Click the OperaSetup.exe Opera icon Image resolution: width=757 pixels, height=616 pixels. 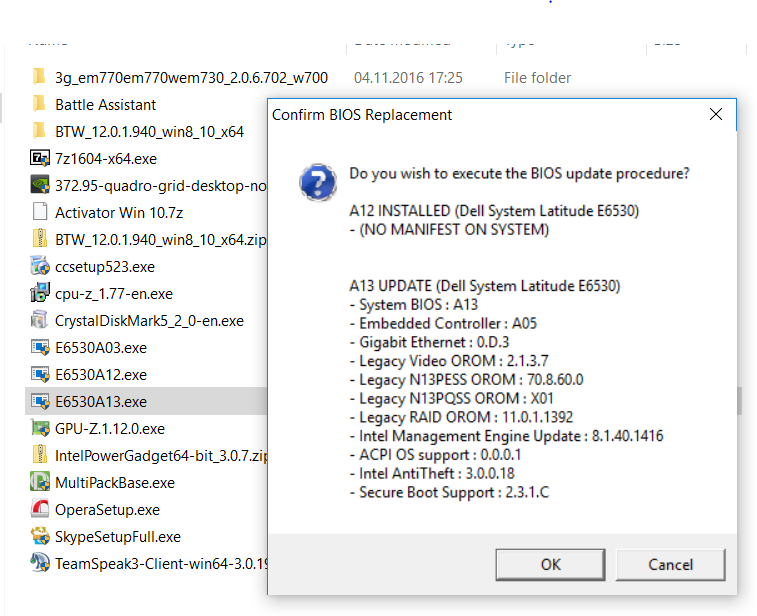[40, 510]
